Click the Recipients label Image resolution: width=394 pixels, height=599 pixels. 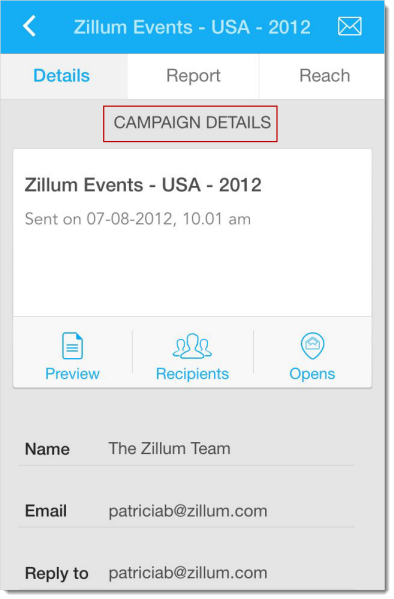tap(192, 374)
